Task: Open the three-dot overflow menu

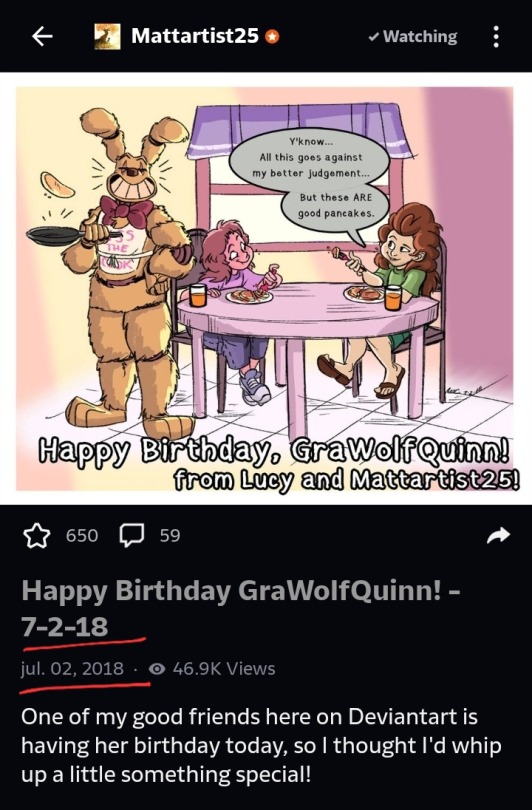Action: coord(495,37)
